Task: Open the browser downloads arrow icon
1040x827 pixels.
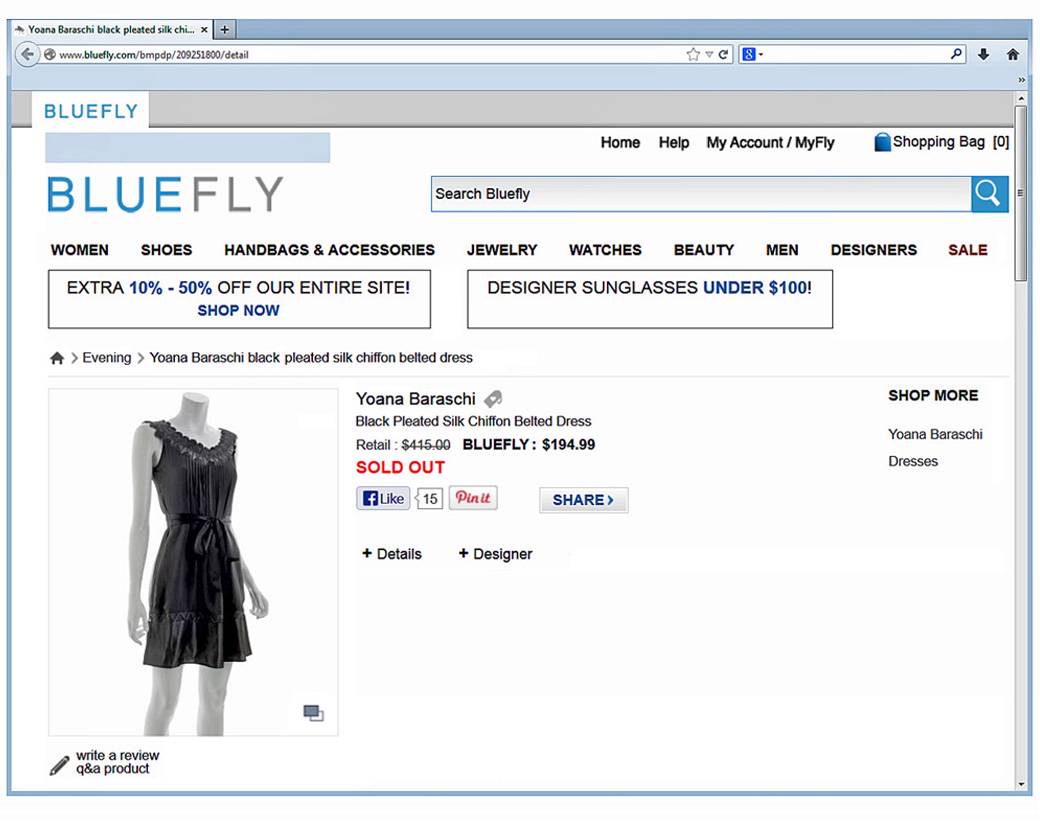Action: tap(984, 54)
